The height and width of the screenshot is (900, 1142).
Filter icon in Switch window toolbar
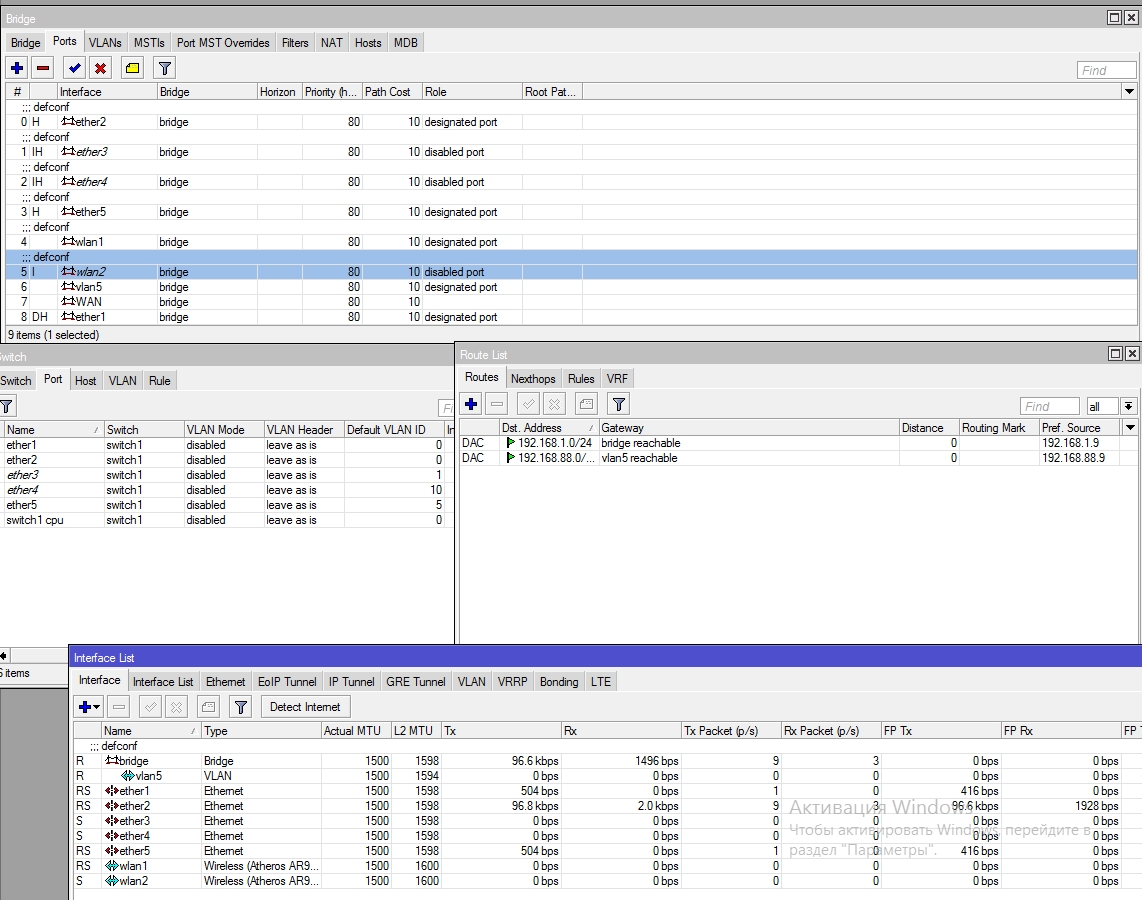7,406
